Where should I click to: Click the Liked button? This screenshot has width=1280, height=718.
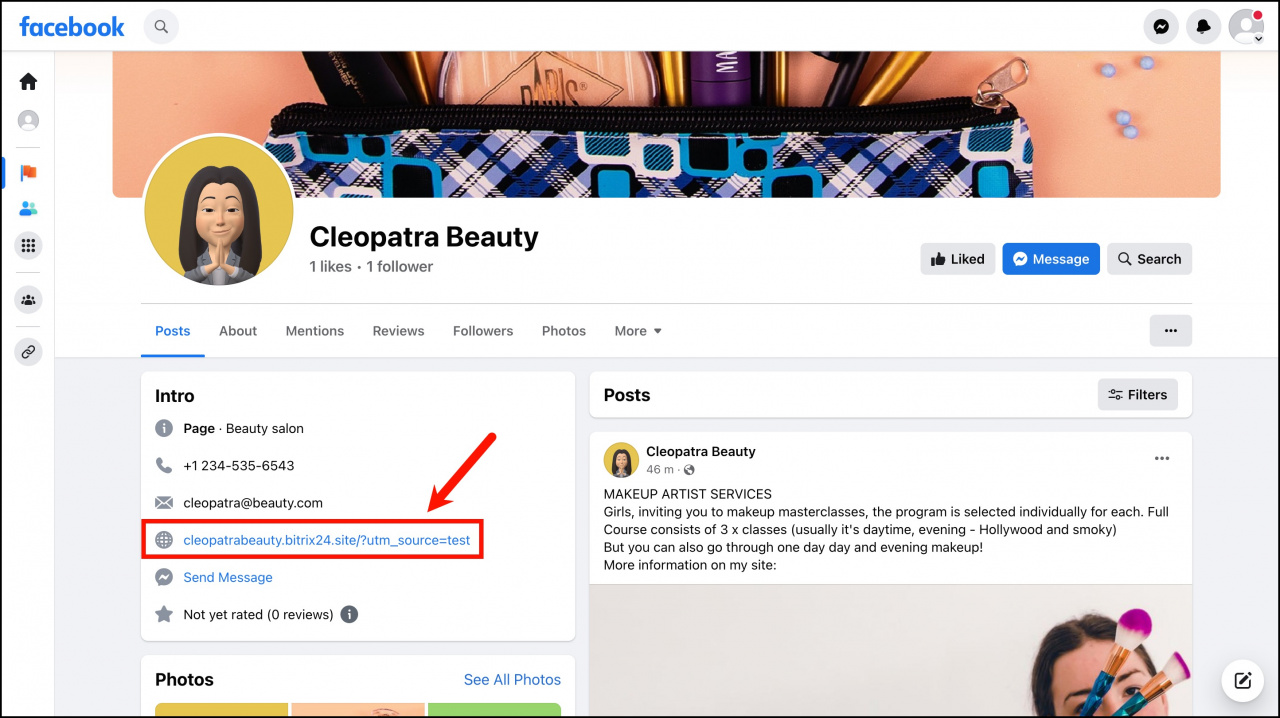point(958,259)
